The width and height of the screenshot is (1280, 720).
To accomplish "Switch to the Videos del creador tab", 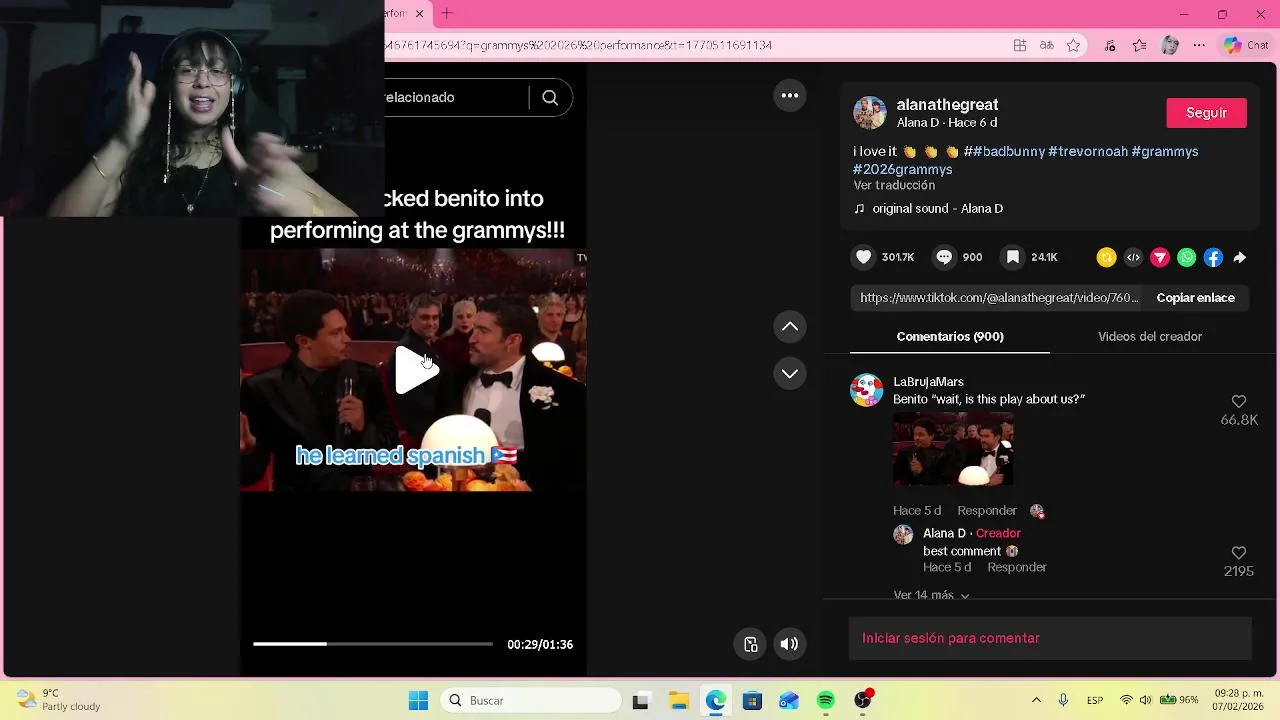I will pyautogui.click(x=1150, y=336).
